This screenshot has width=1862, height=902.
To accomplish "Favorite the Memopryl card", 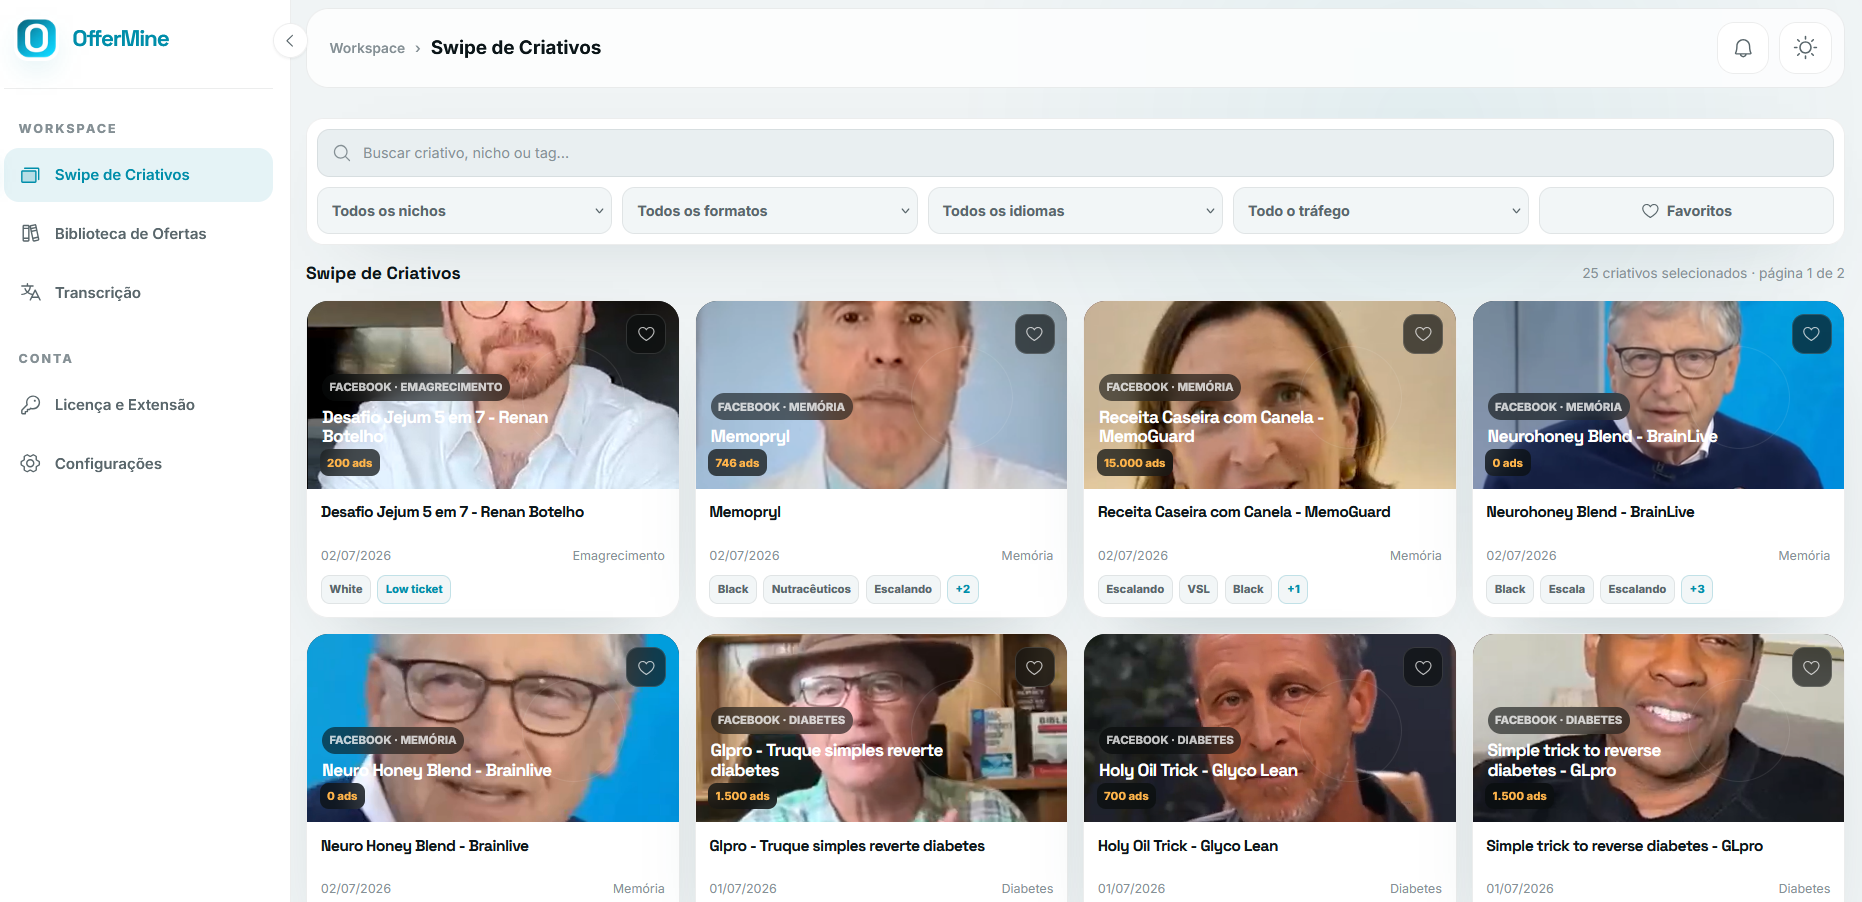I will [x=1034, y=334].
